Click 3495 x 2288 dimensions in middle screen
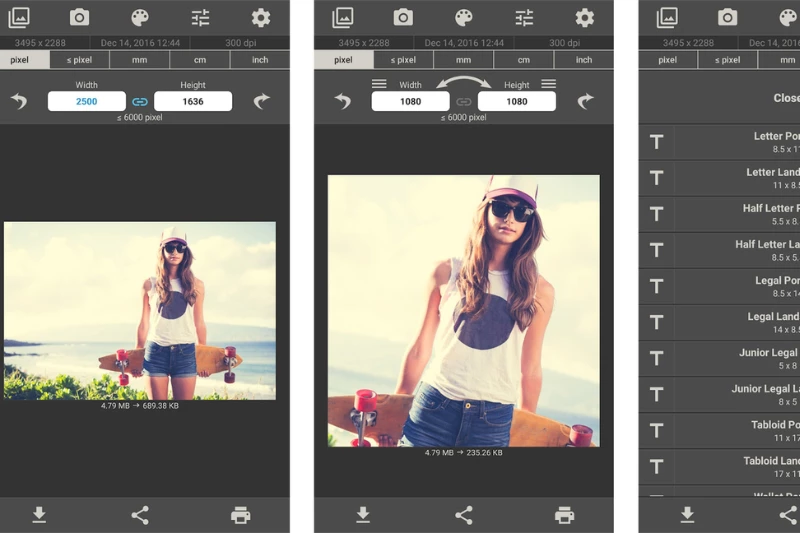 pyautogui.click(x=364, y=43)
